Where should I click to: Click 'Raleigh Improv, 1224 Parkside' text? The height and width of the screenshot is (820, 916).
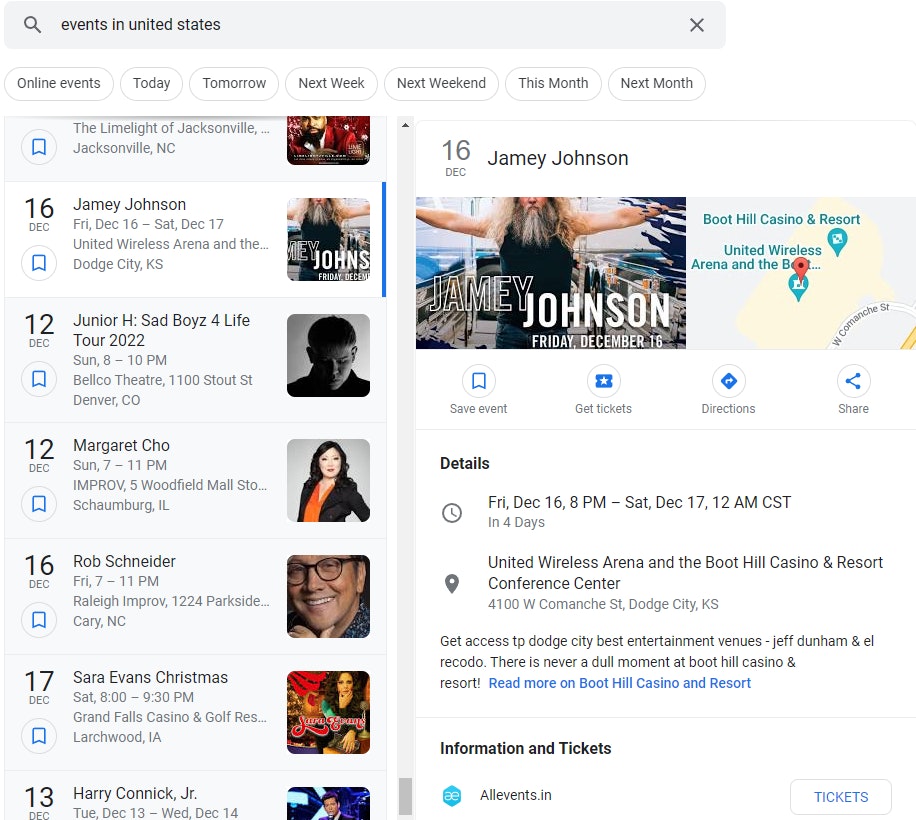171,601
